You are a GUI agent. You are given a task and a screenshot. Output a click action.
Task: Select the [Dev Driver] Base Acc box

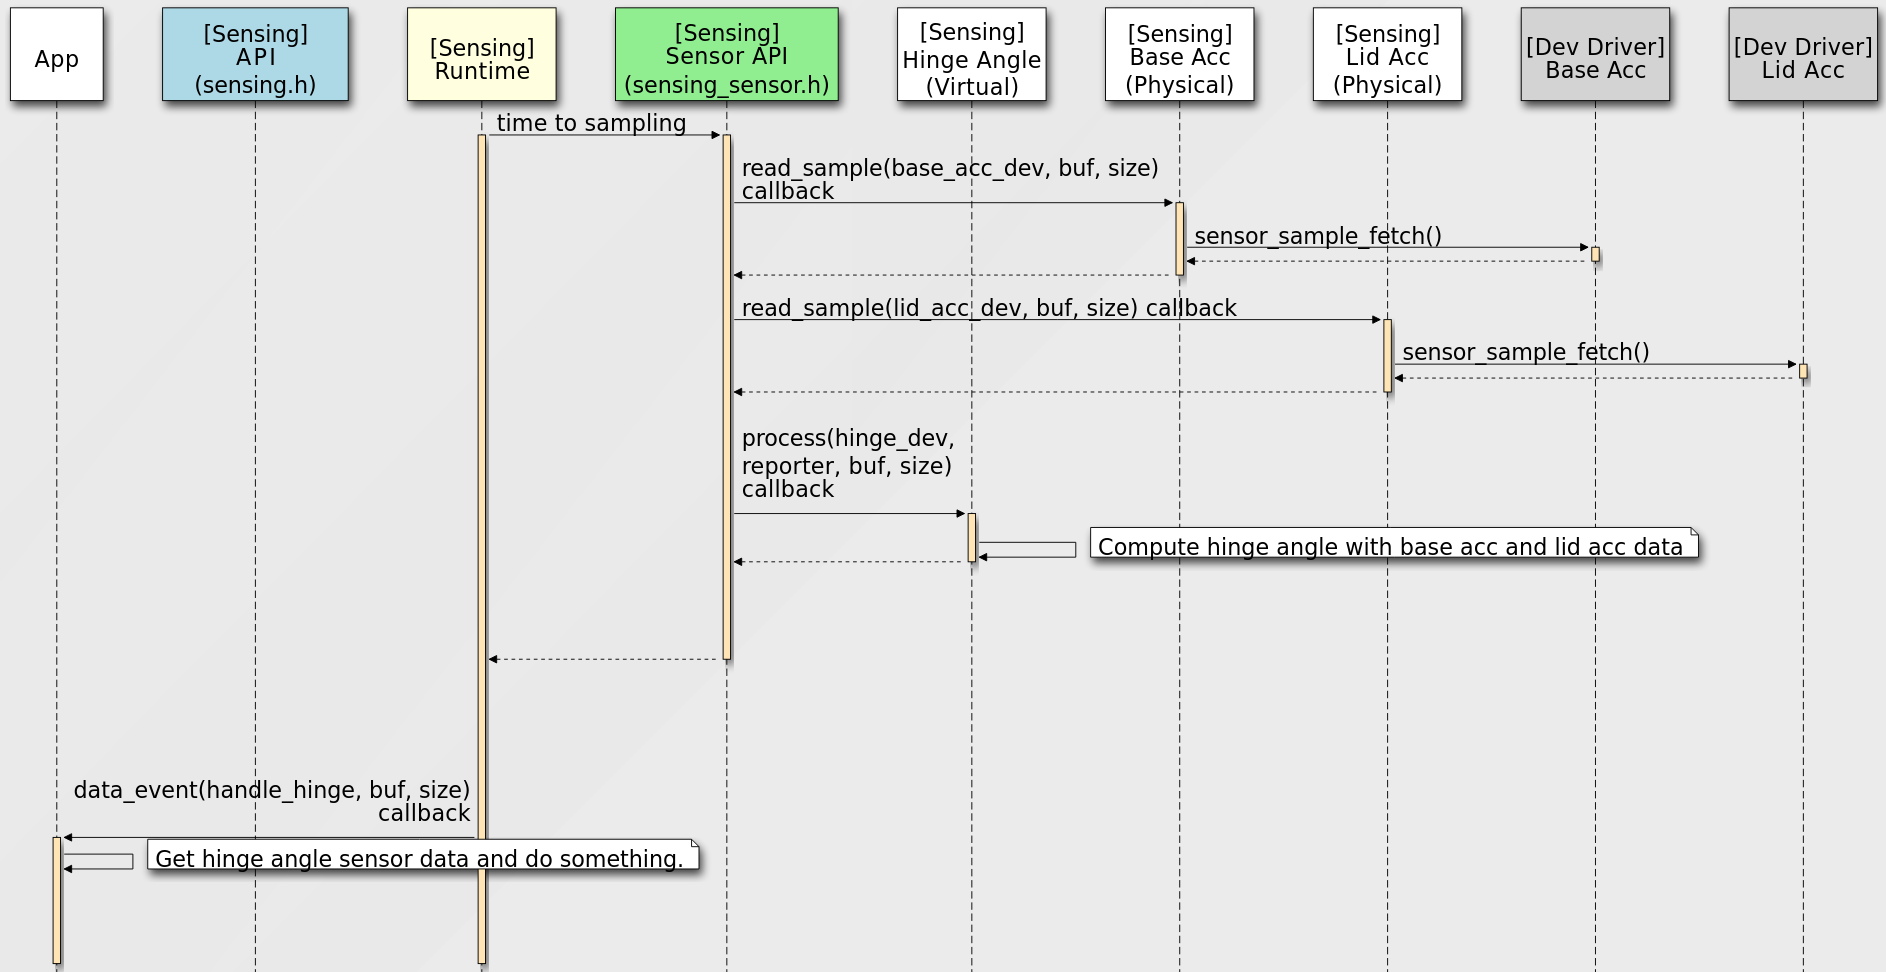pyautogui.click(x=1594, y=55)
